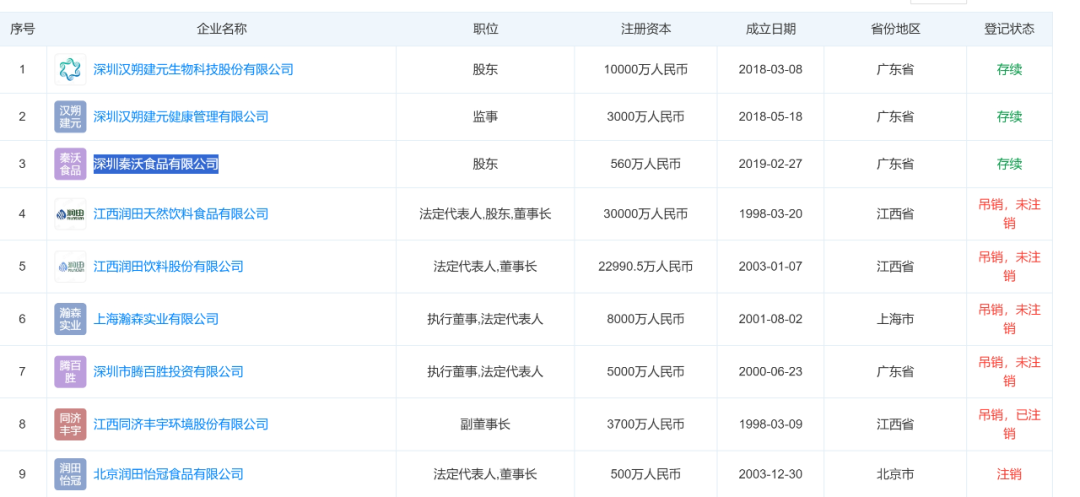Open 江西同济丰宇环境股份有限公司 link
The width and height of the screenshot is (1080, 497).
[181, 425]
